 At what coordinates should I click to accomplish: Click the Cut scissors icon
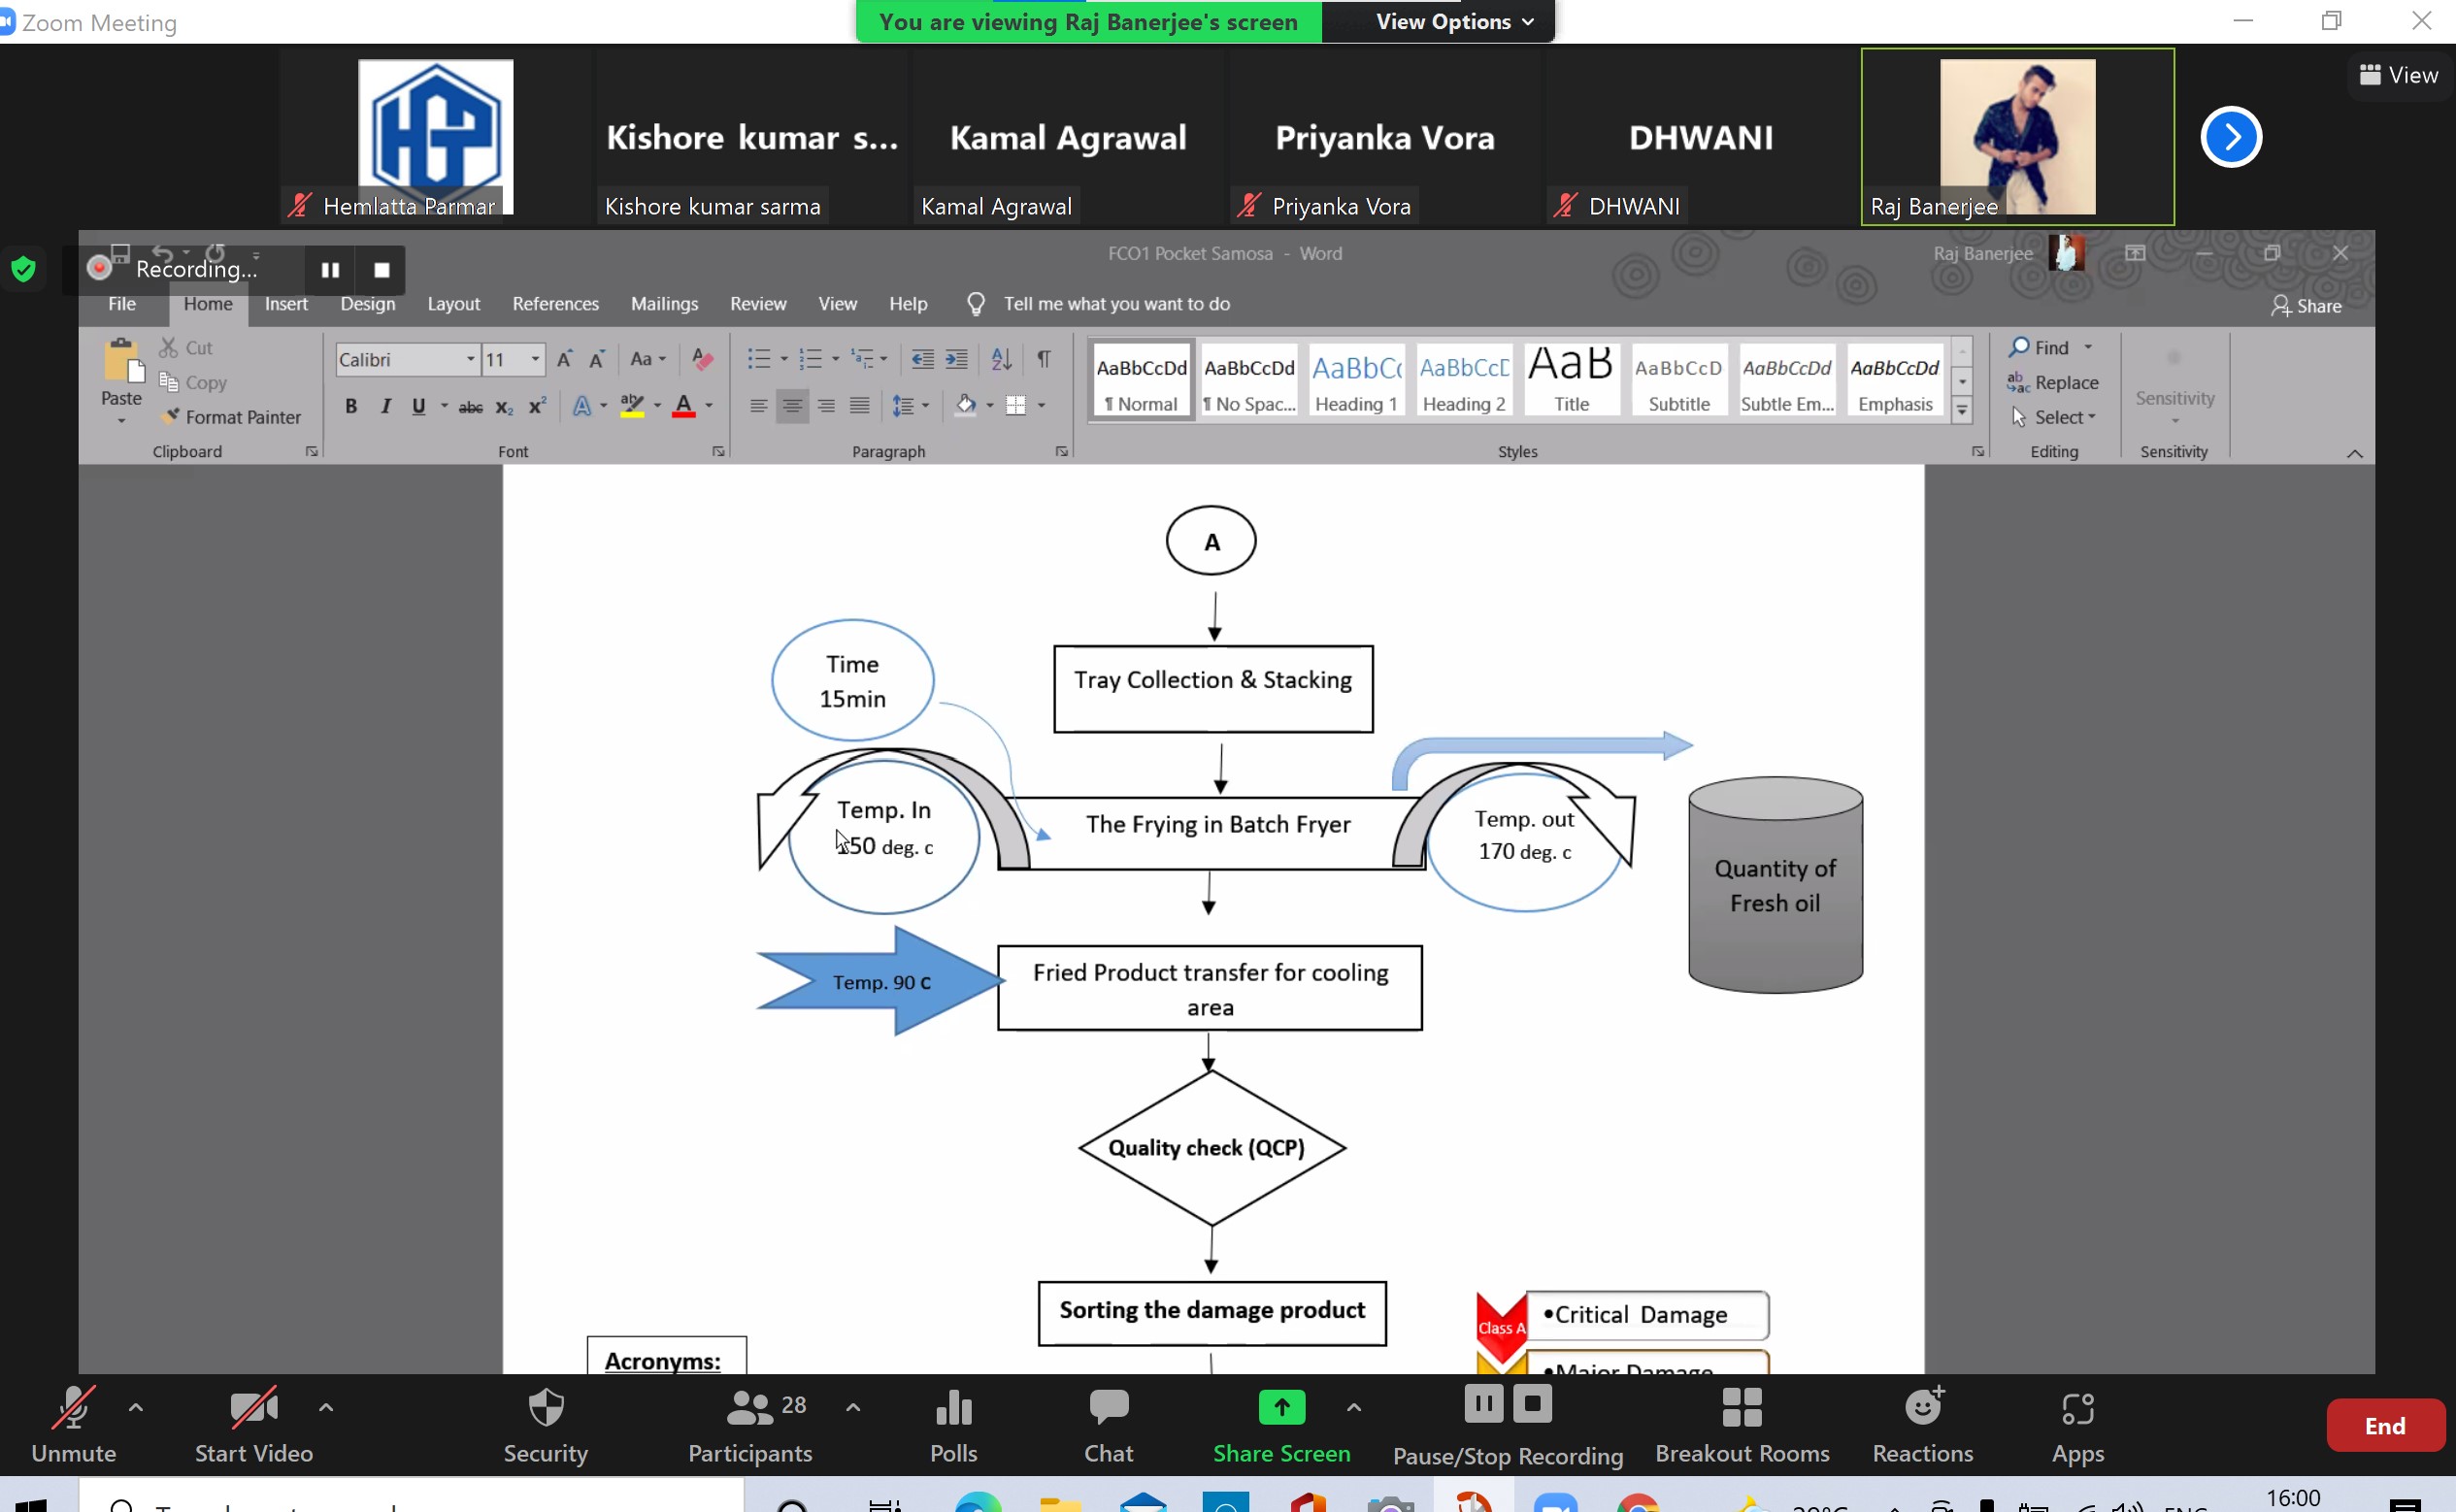tap(168, 348)
